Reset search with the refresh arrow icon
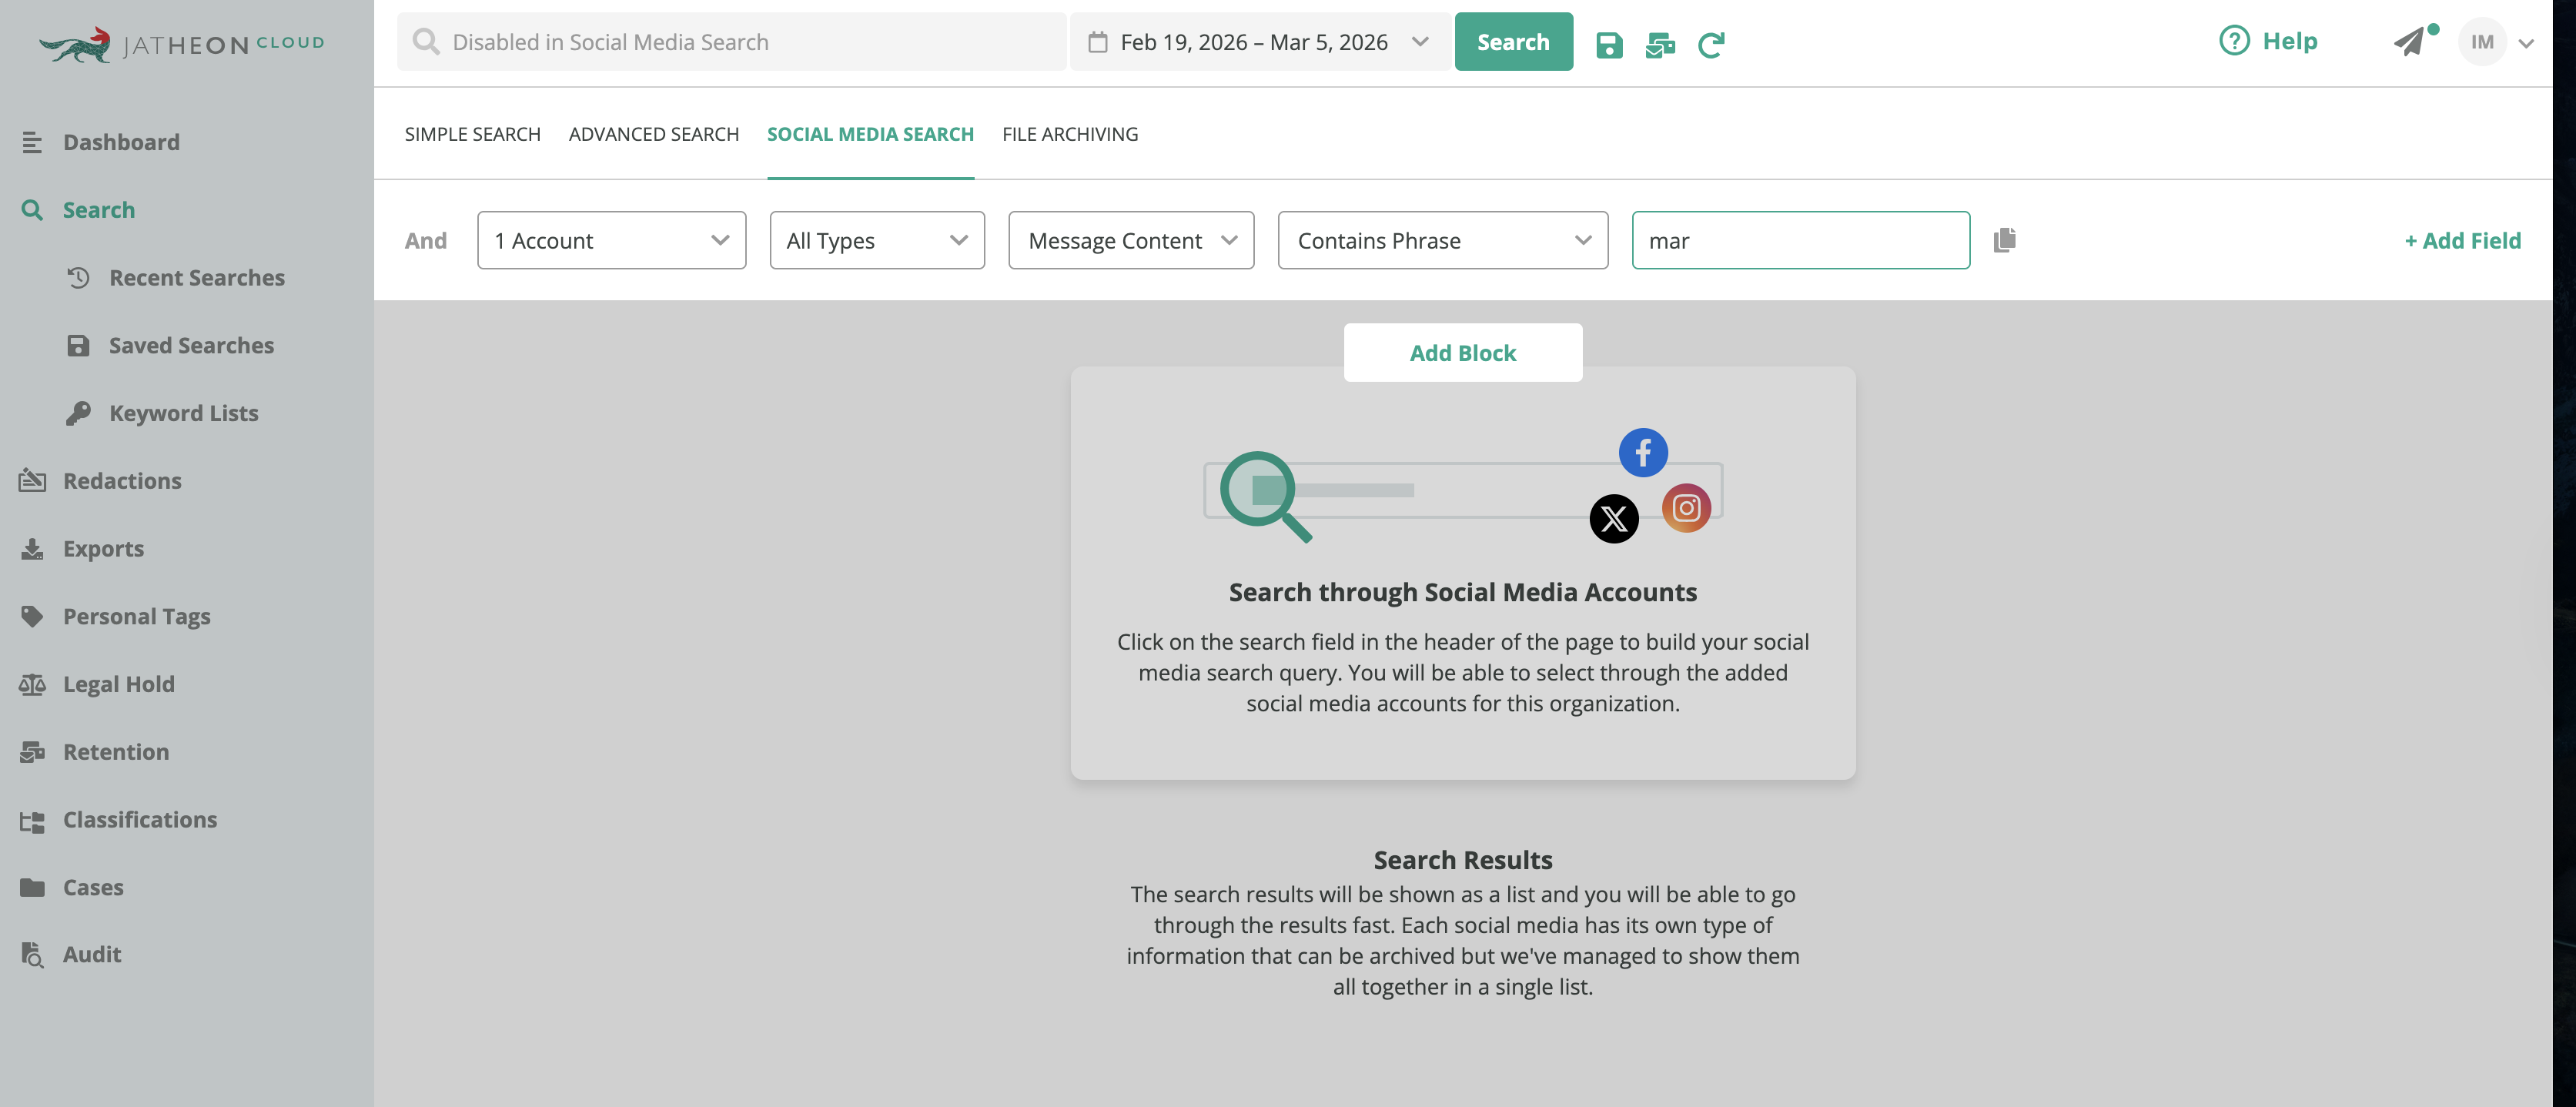 coord(1711,44)
